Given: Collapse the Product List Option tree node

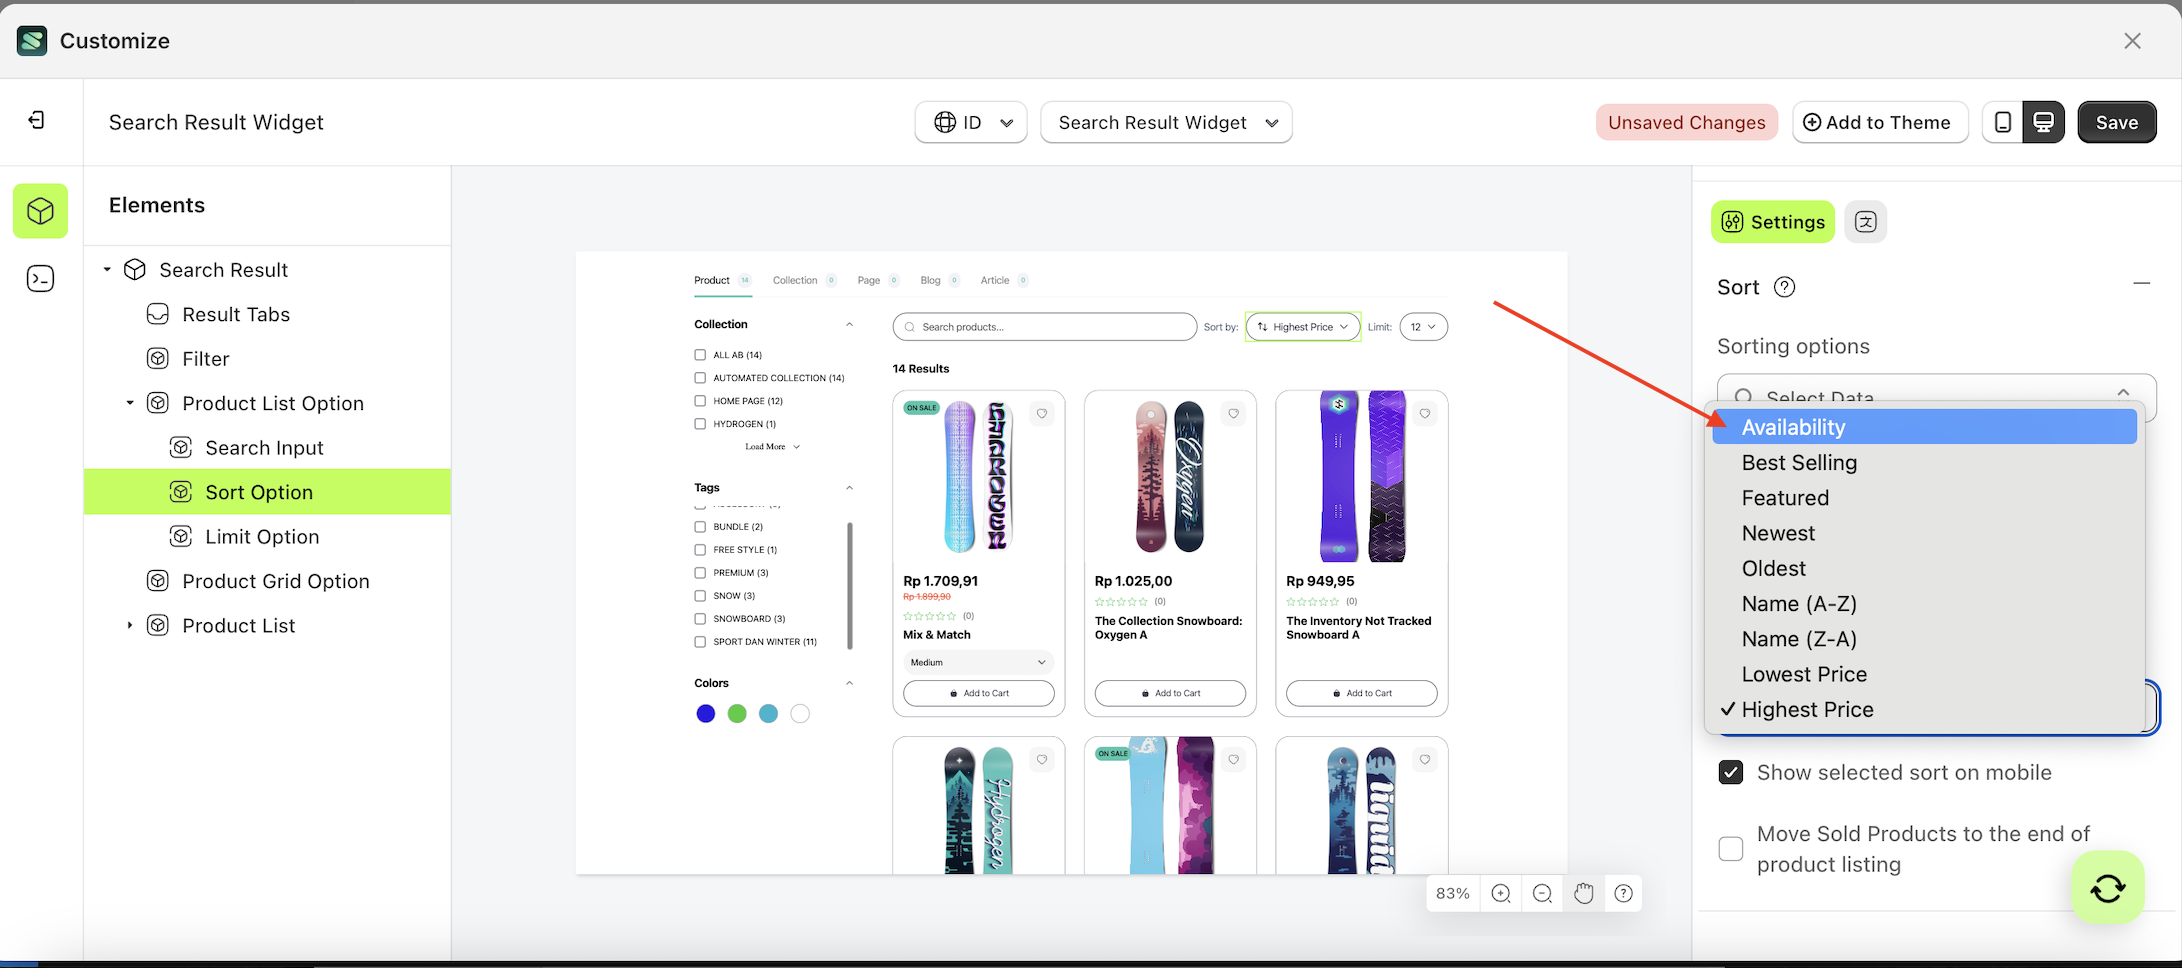Looking at the screenshot, I should click(130, 403).
